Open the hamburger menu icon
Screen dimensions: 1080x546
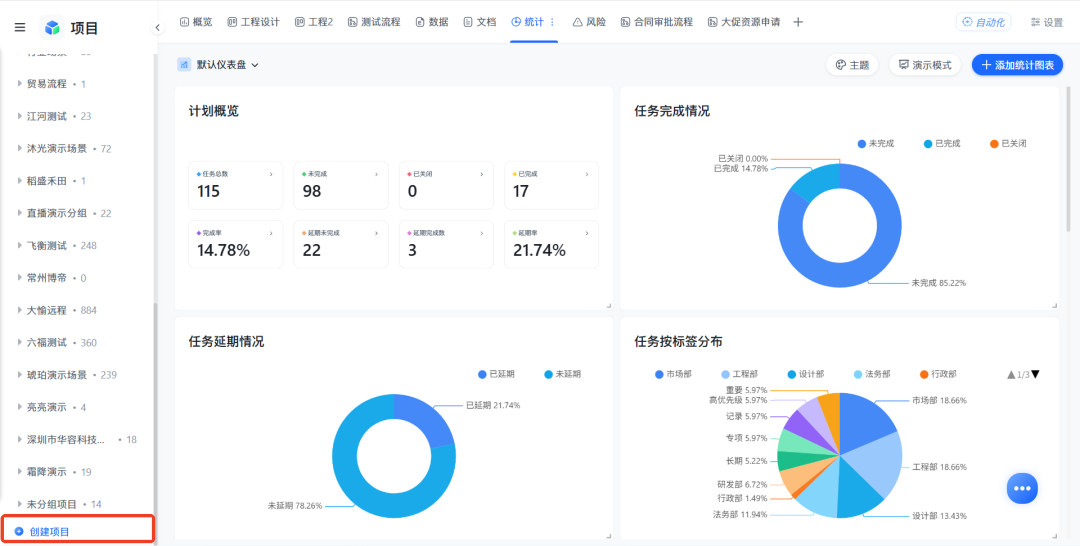[20, 28]
